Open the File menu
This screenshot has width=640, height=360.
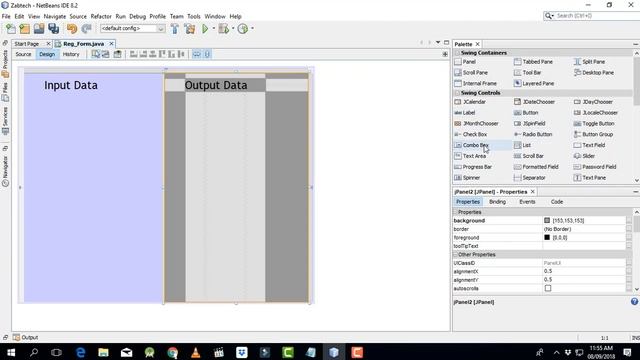pos(6,16)
